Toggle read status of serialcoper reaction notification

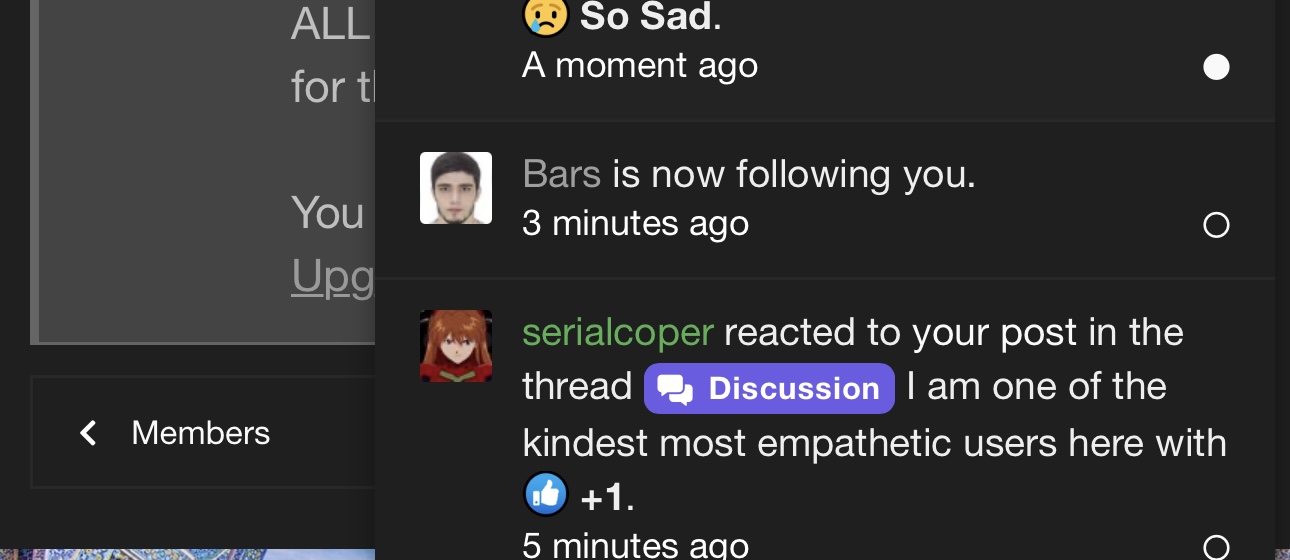1216,547
